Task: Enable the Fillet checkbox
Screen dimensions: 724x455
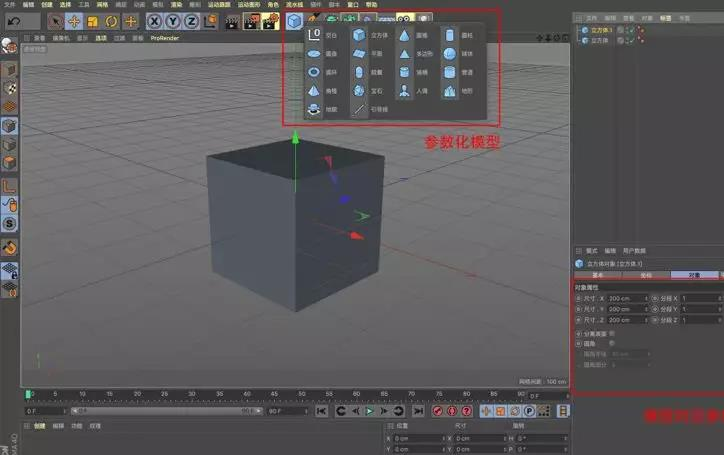Action: pyautogui.click(x=612, y=343)
